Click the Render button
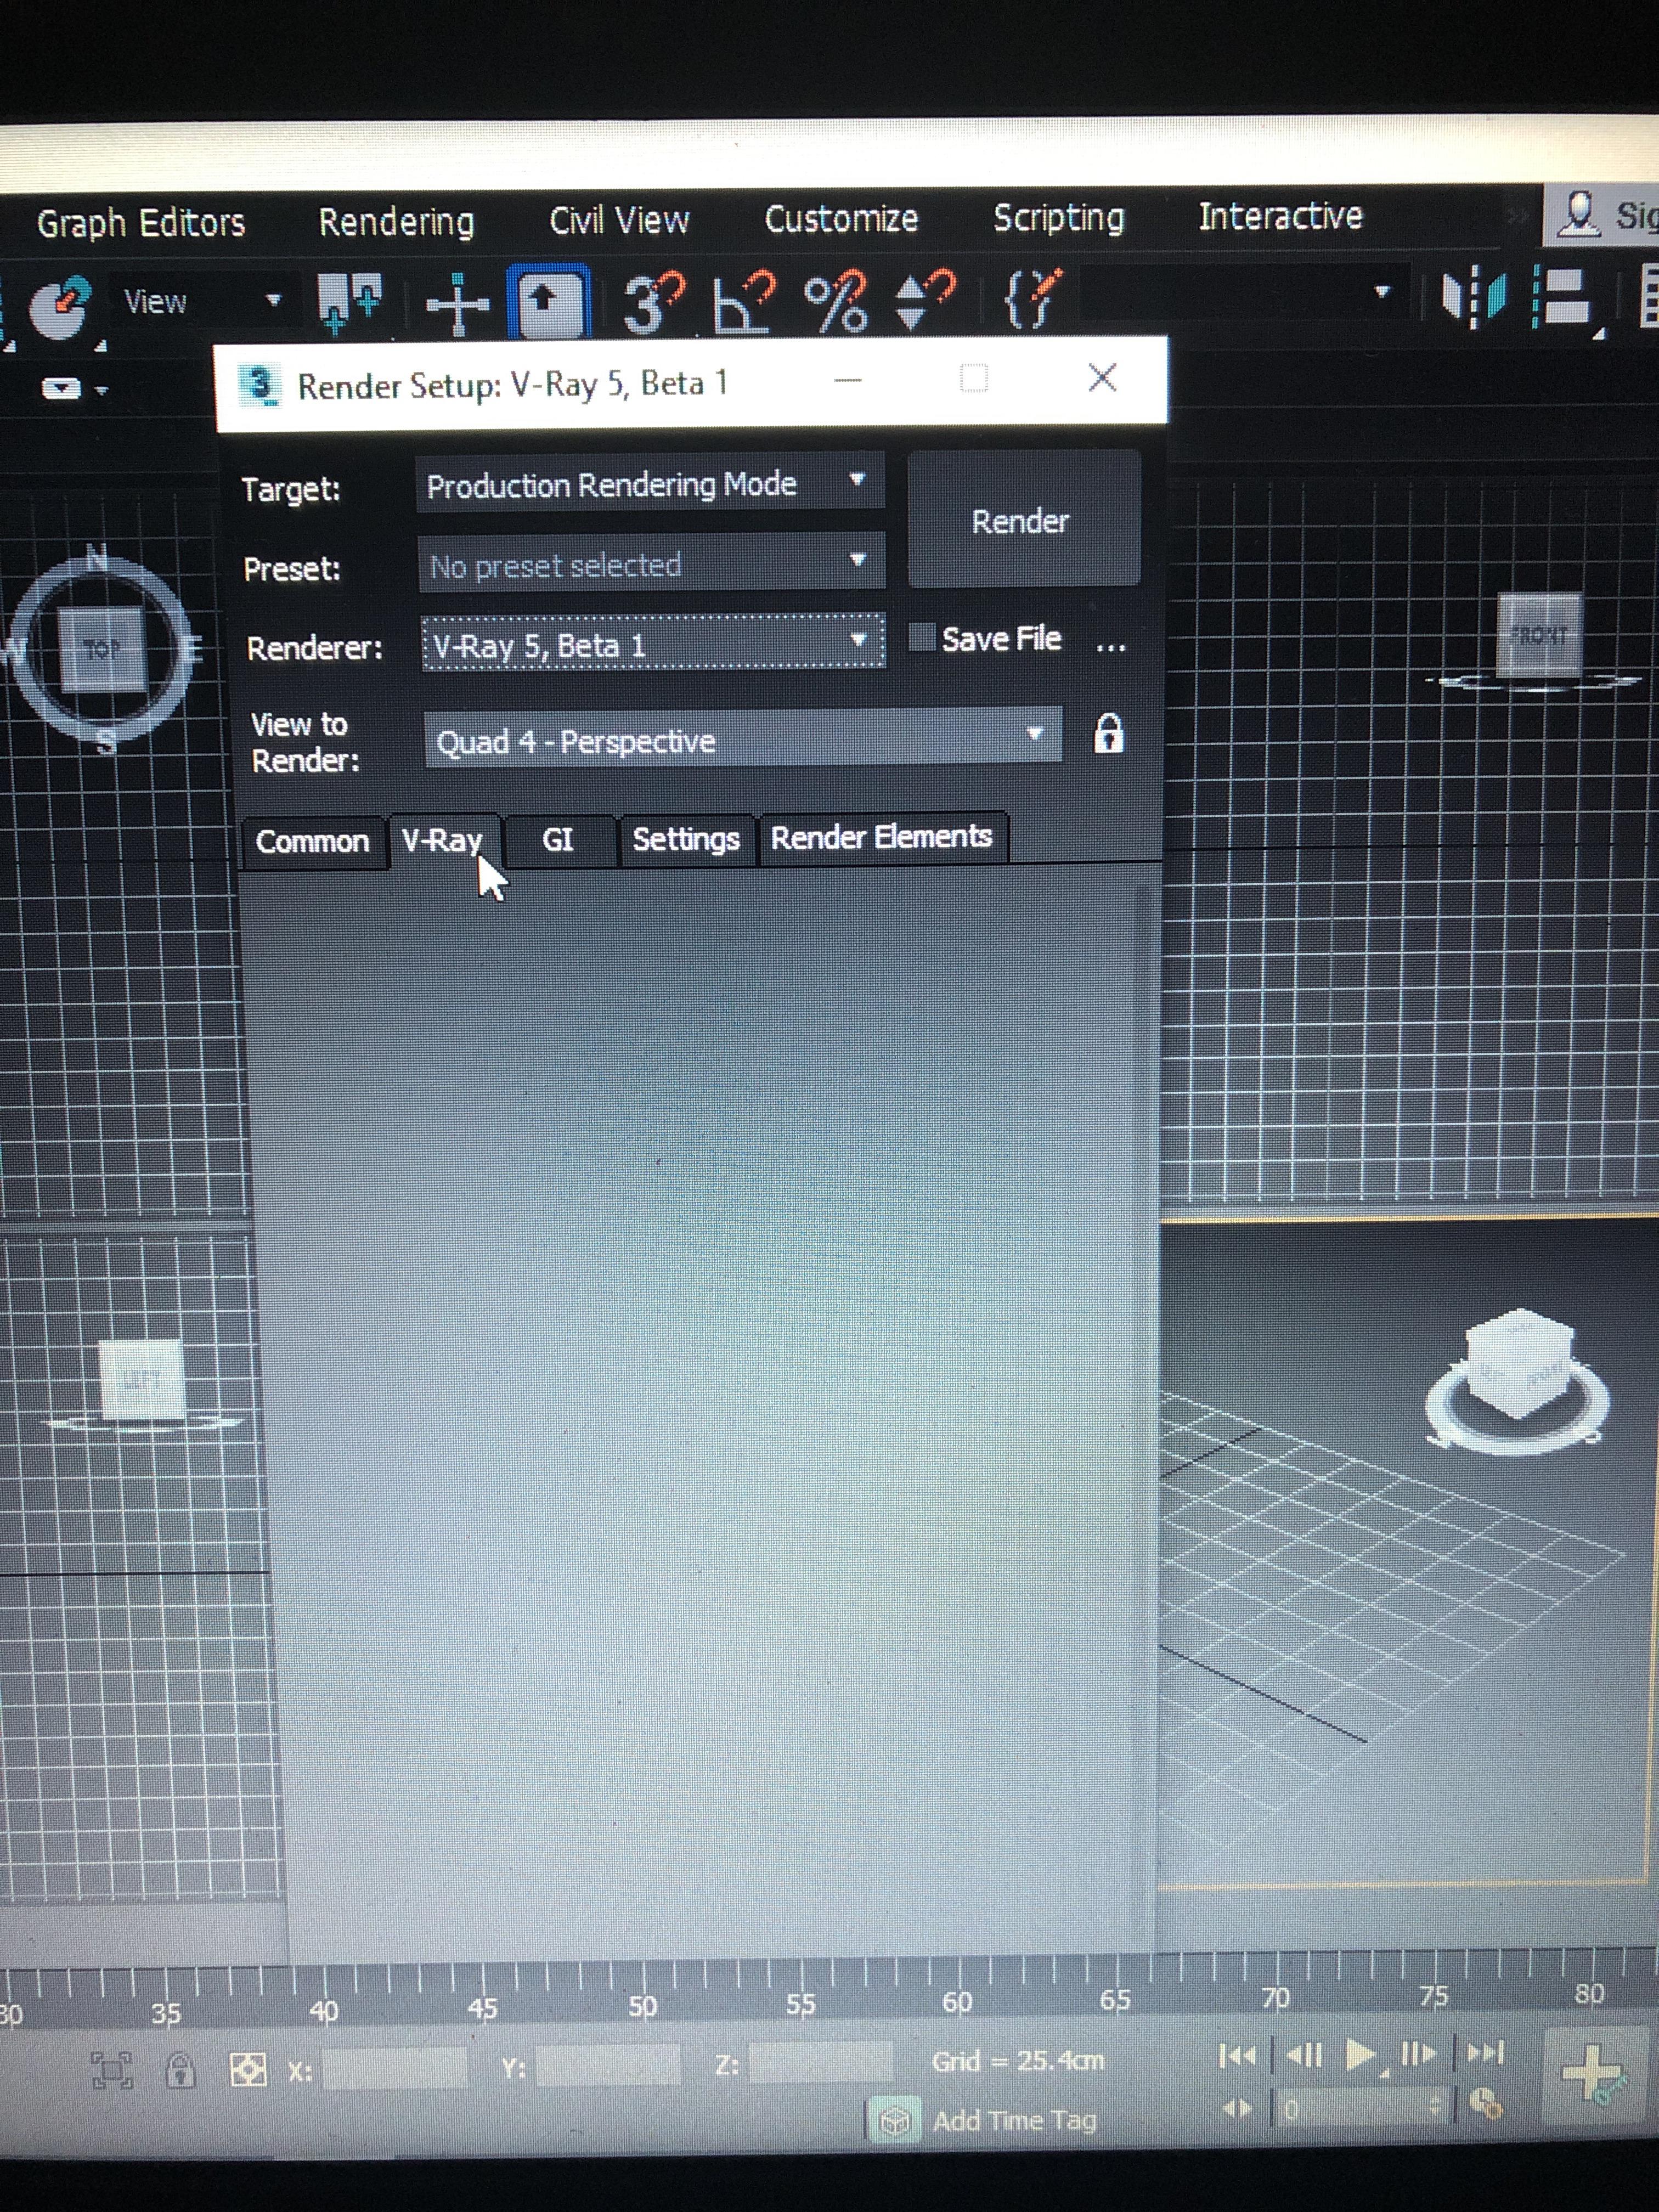1659x2212 pixels. pos(1021,520)
